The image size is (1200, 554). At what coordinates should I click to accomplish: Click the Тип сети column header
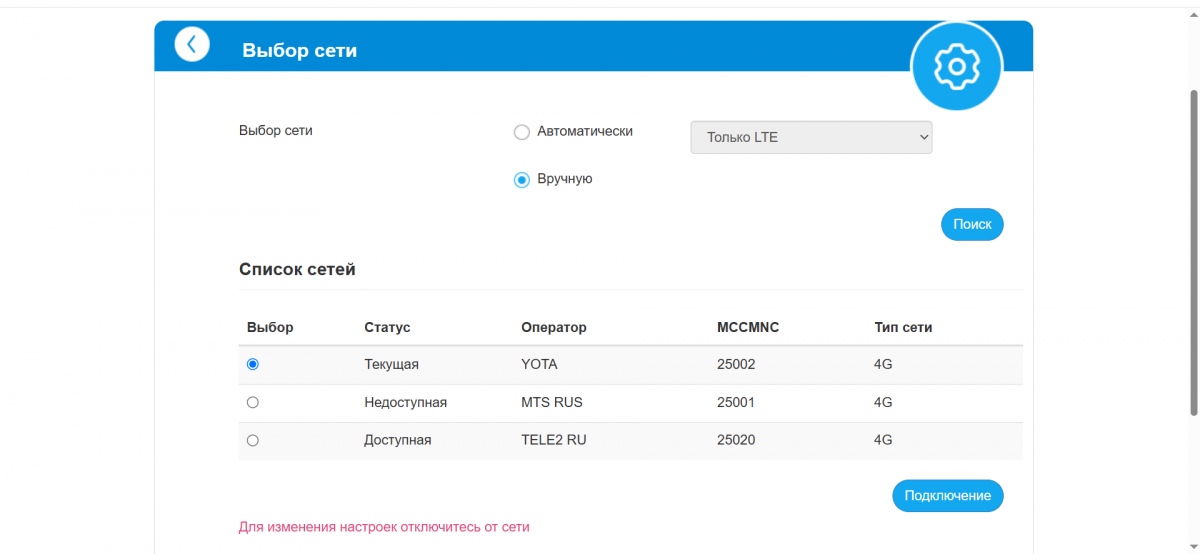pyautogui.click(x=903, y=328)
